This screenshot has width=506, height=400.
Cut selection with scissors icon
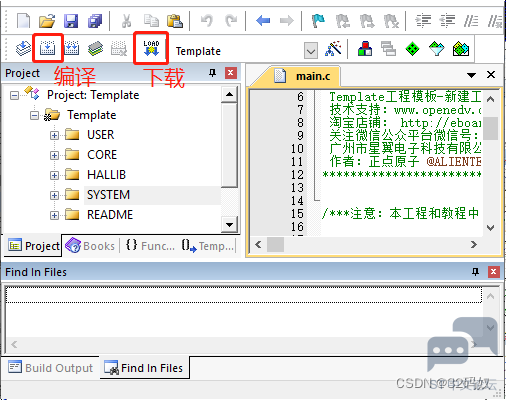[126, 21]
